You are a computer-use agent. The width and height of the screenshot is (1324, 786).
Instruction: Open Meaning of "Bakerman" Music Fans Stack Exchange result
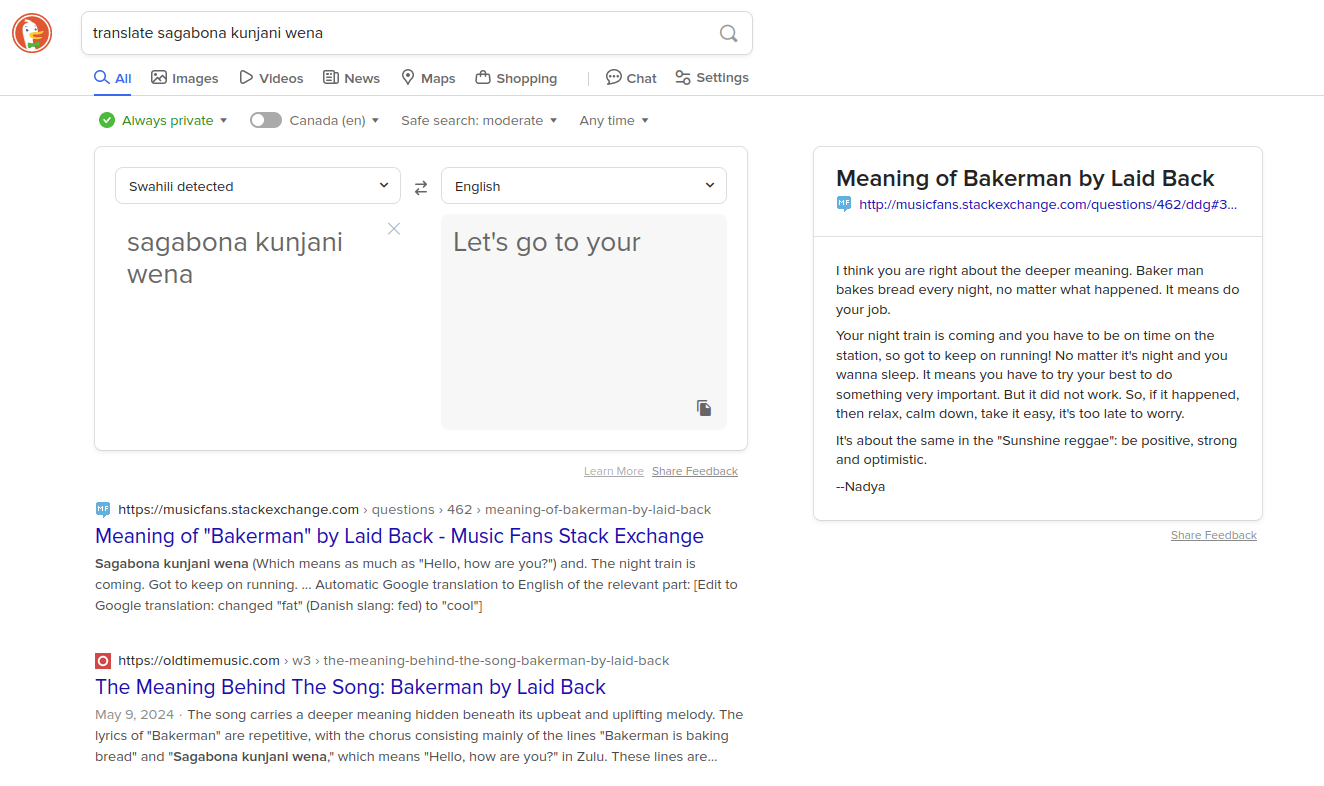[x=400, y=536]
